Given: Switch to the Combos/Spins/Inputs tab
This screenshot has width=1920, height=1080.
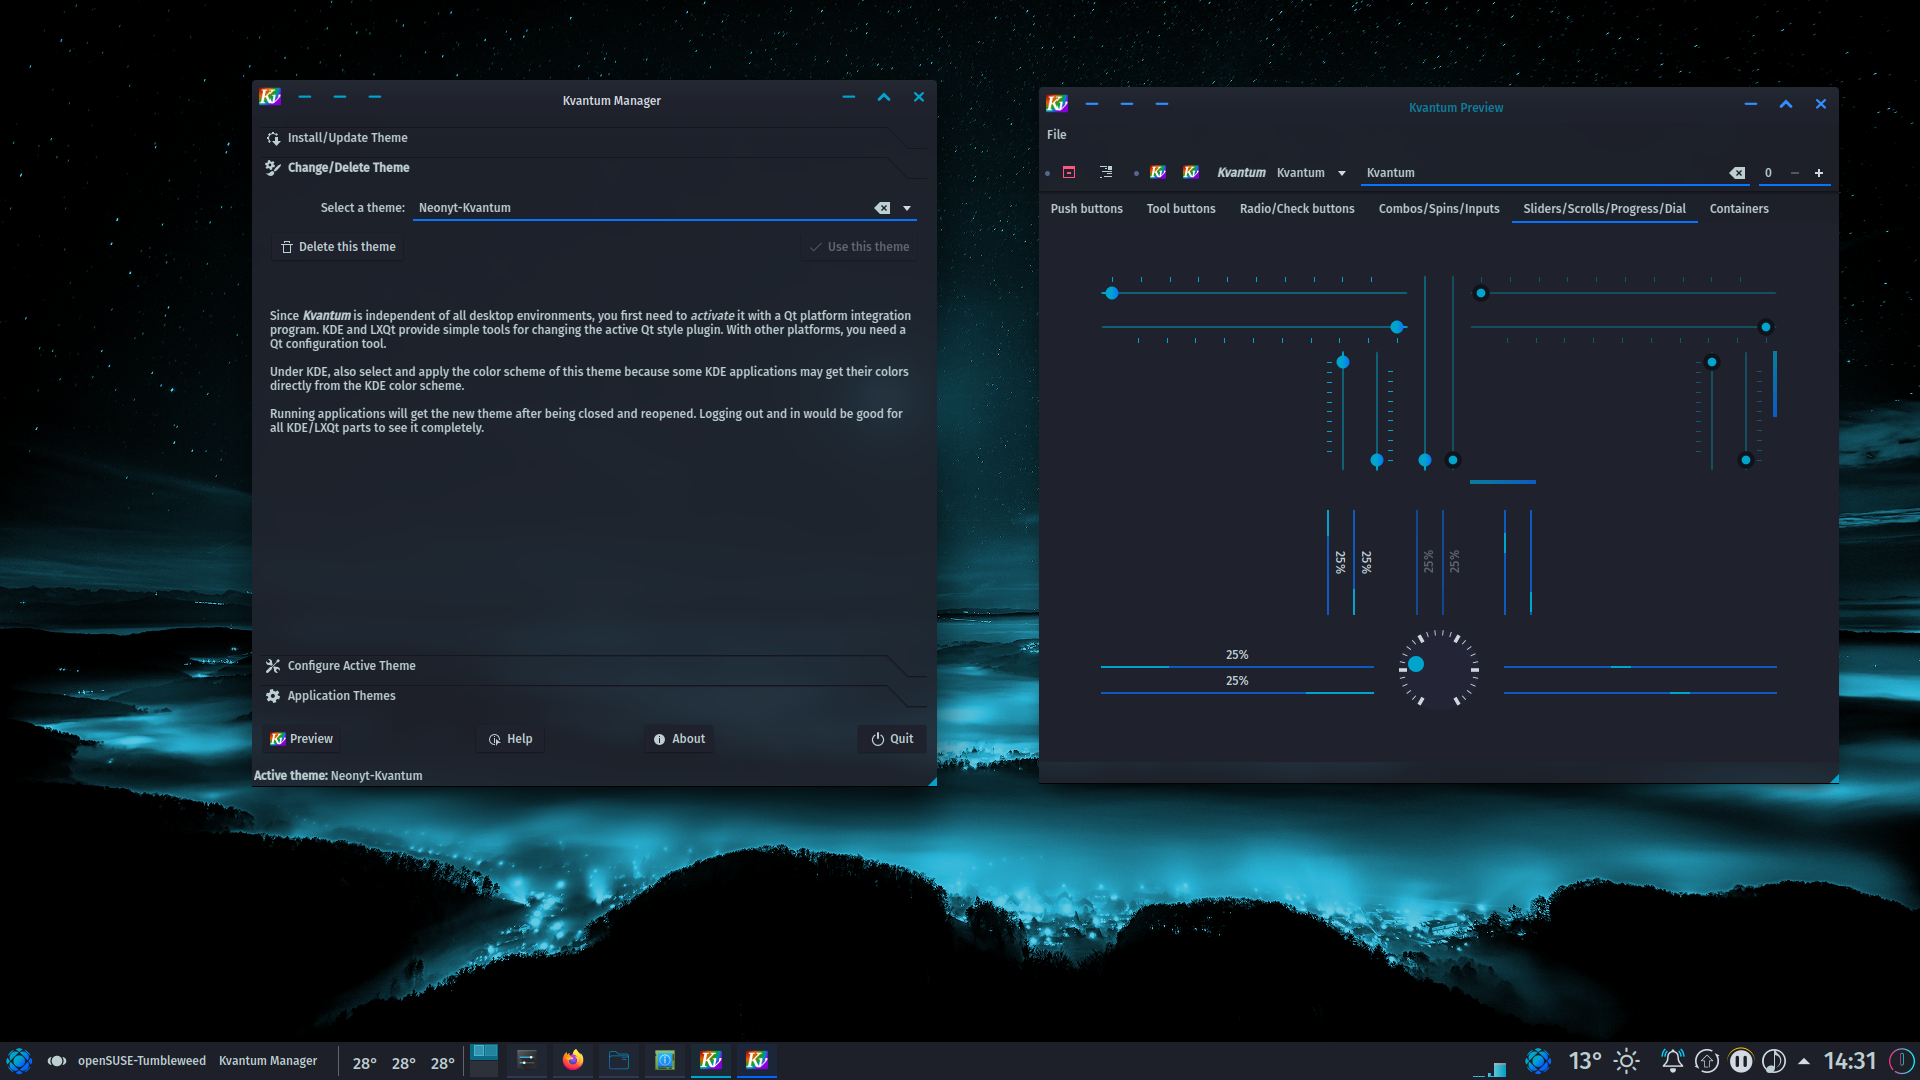Looking at the screenshot, I should pos(1439,209).
